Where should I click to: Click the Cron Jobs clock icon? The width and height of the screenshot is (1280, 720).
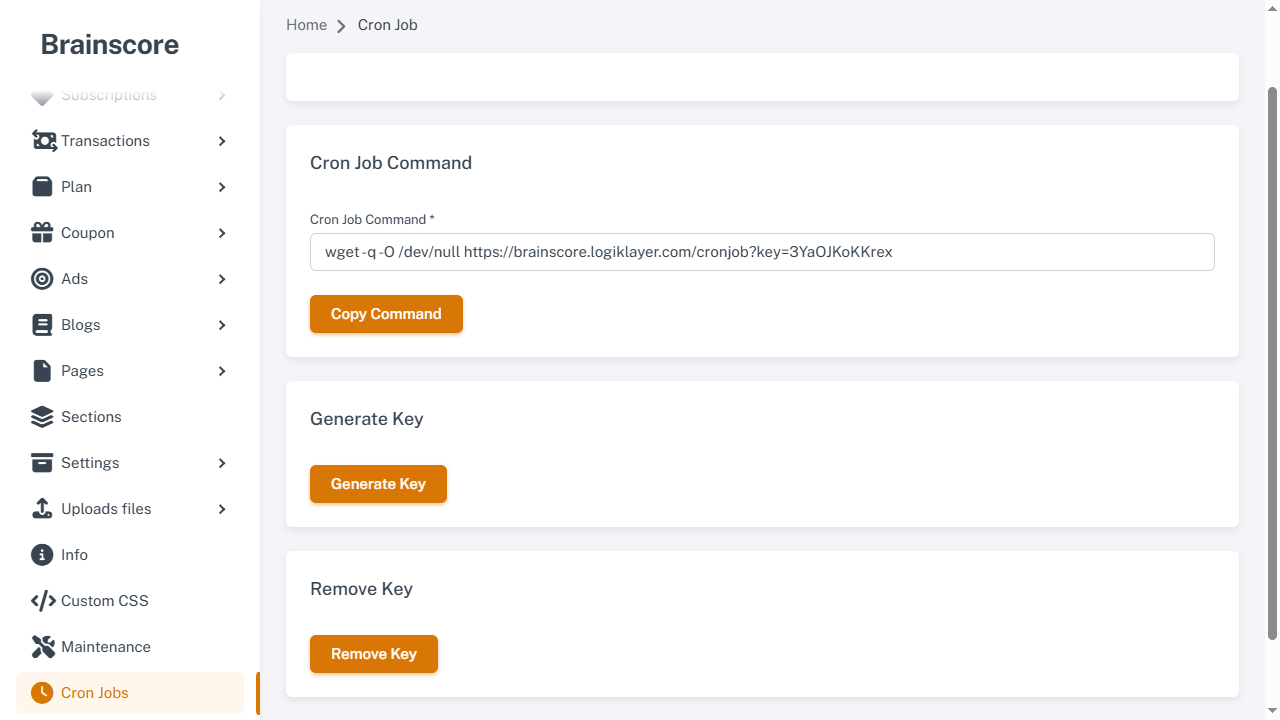coord(42,693)
